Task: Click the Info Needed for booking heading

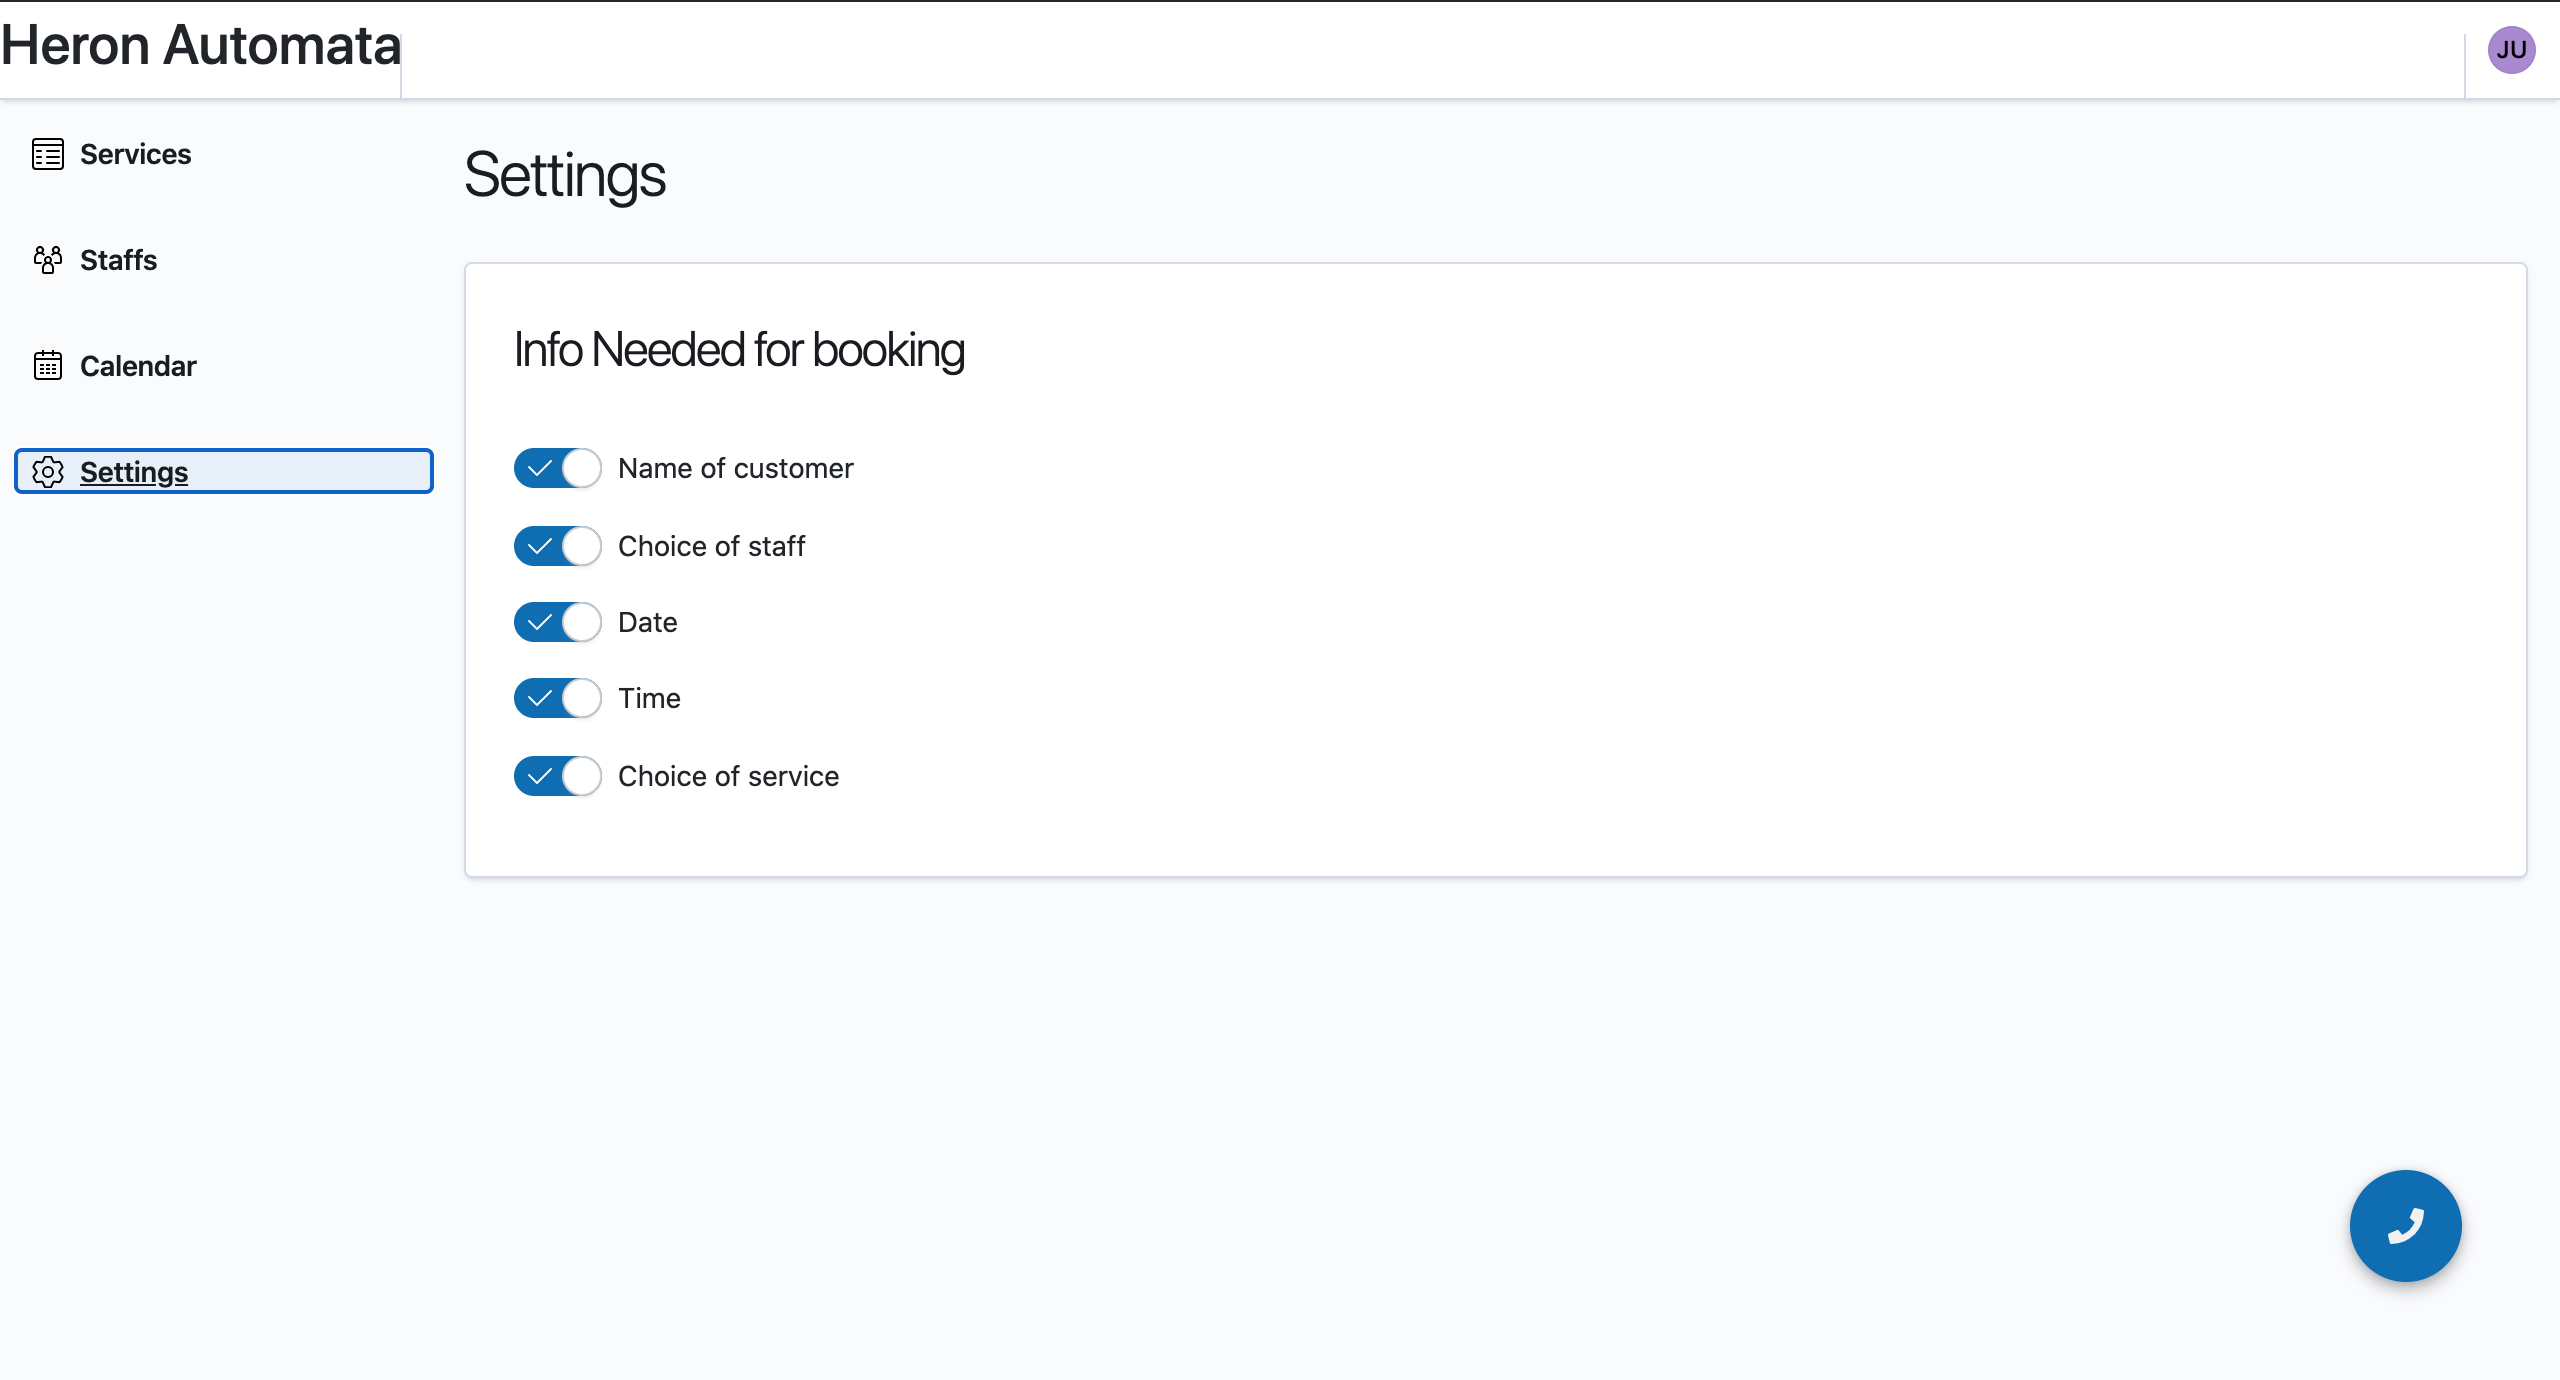Action: [x=739, y=350]
